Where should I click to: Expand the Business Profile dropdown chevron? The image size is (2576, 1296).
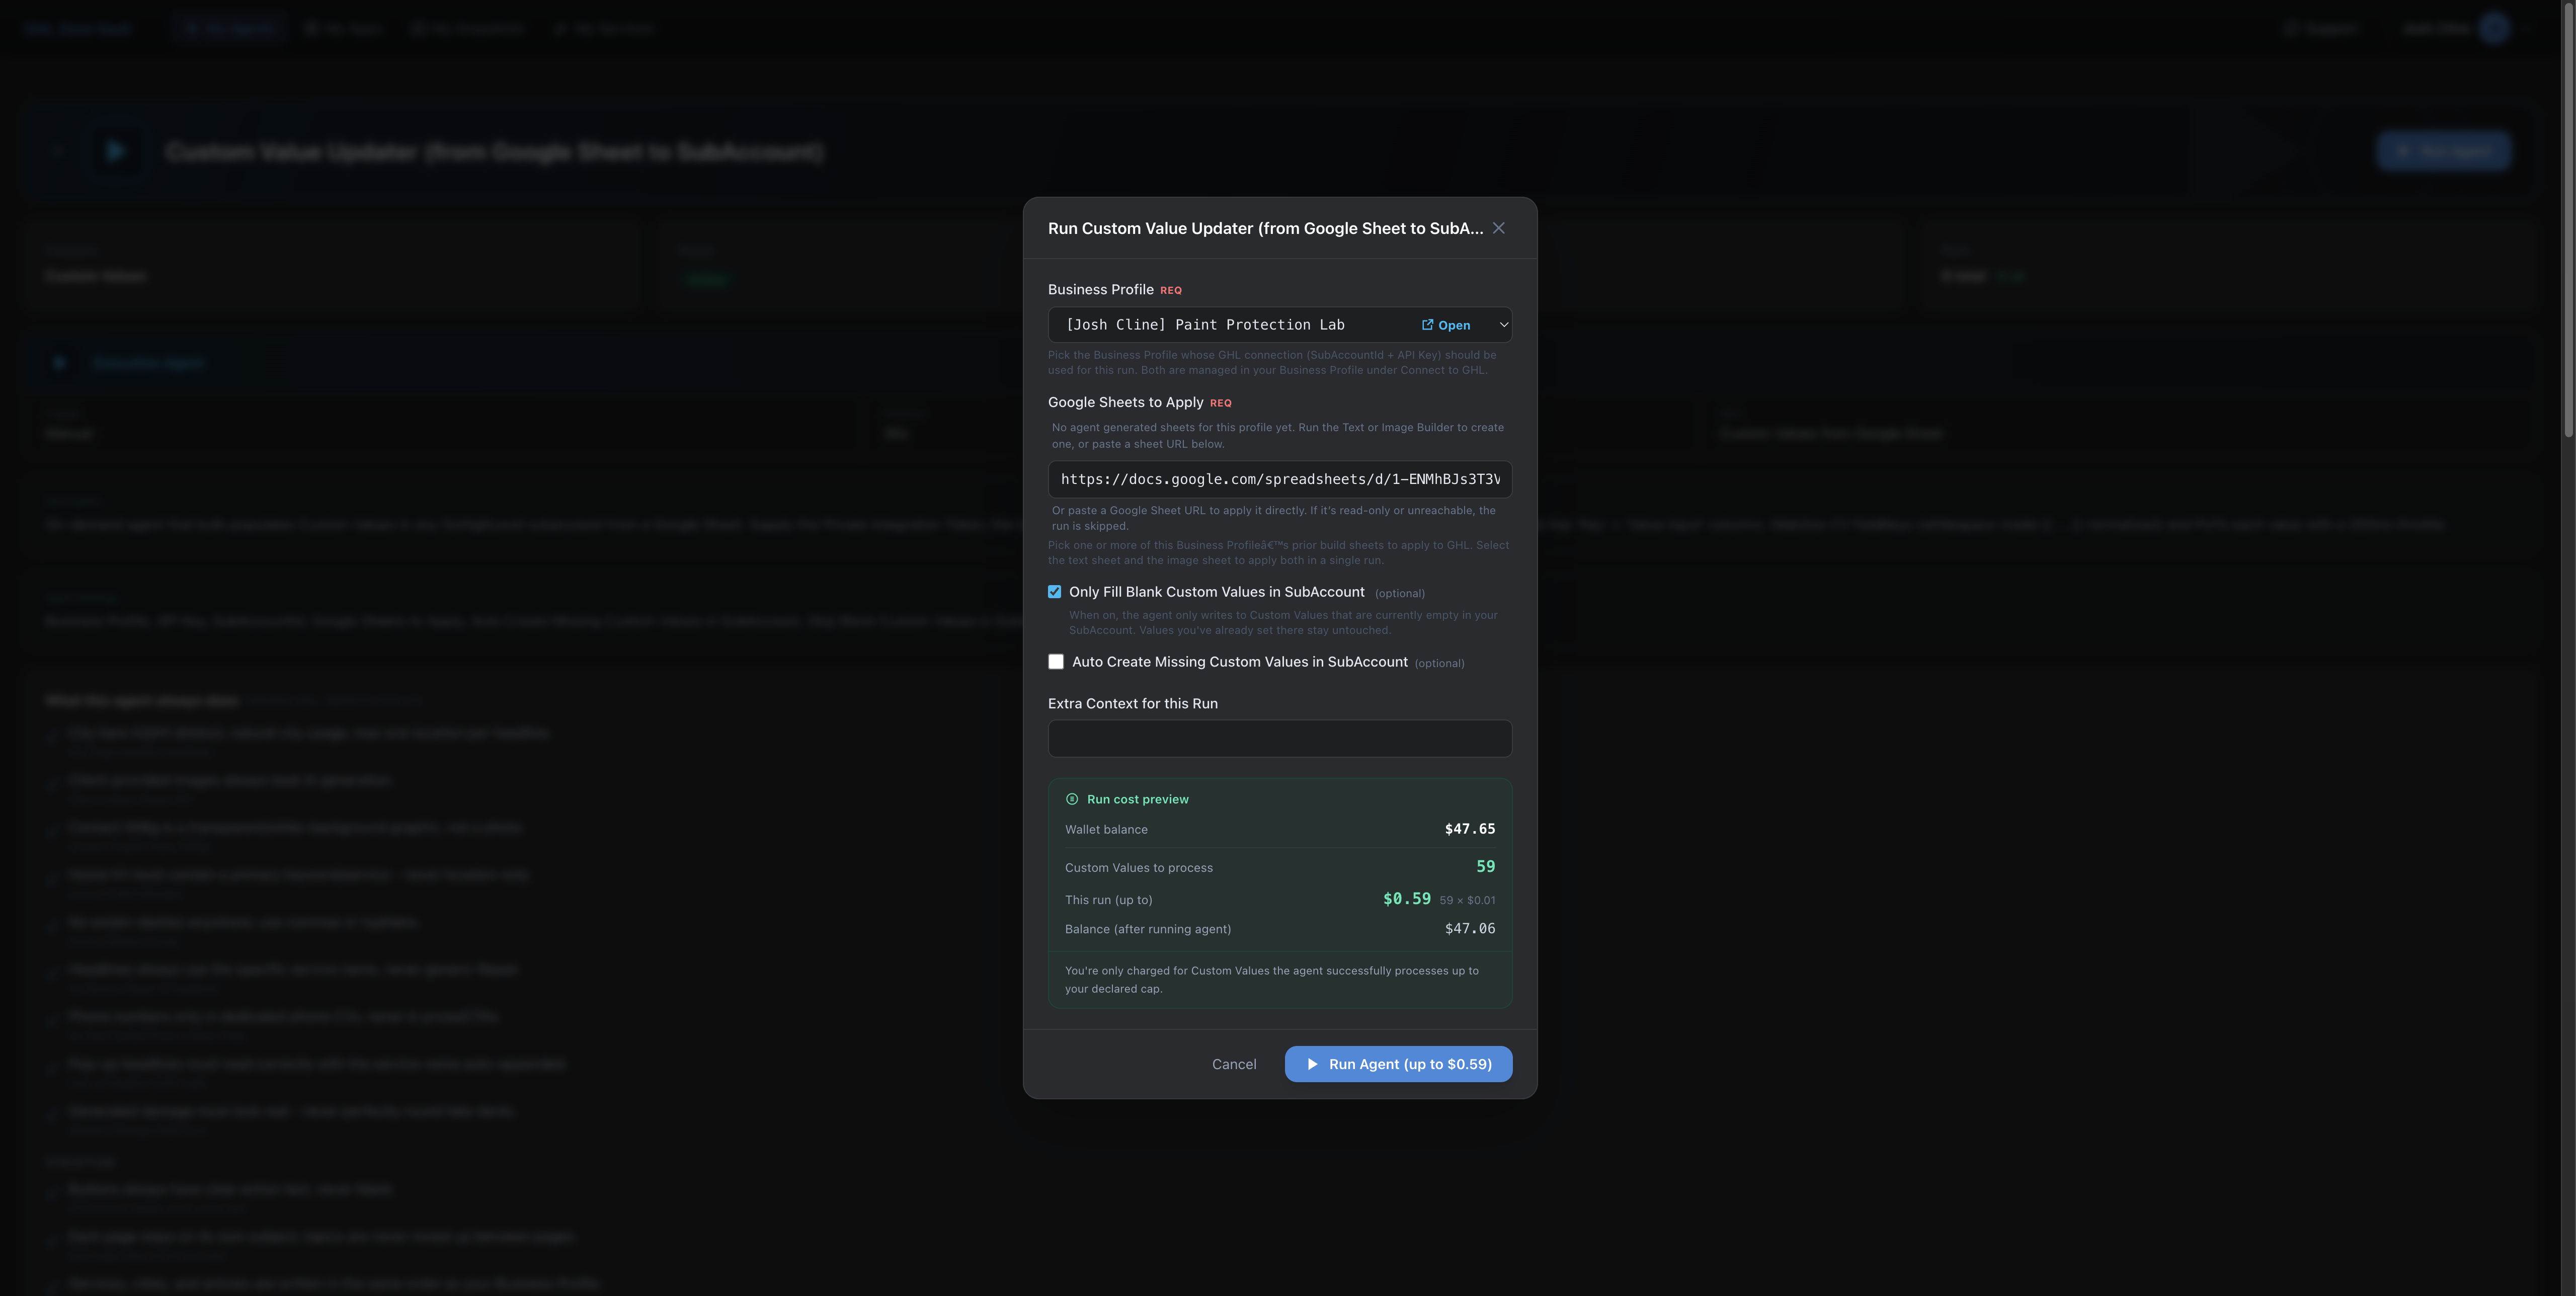click(1503, 325)
